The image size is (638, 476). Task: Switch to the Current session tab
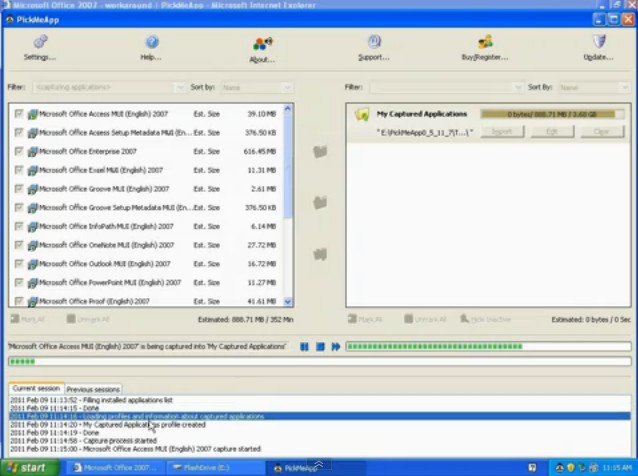coord(36,389)
